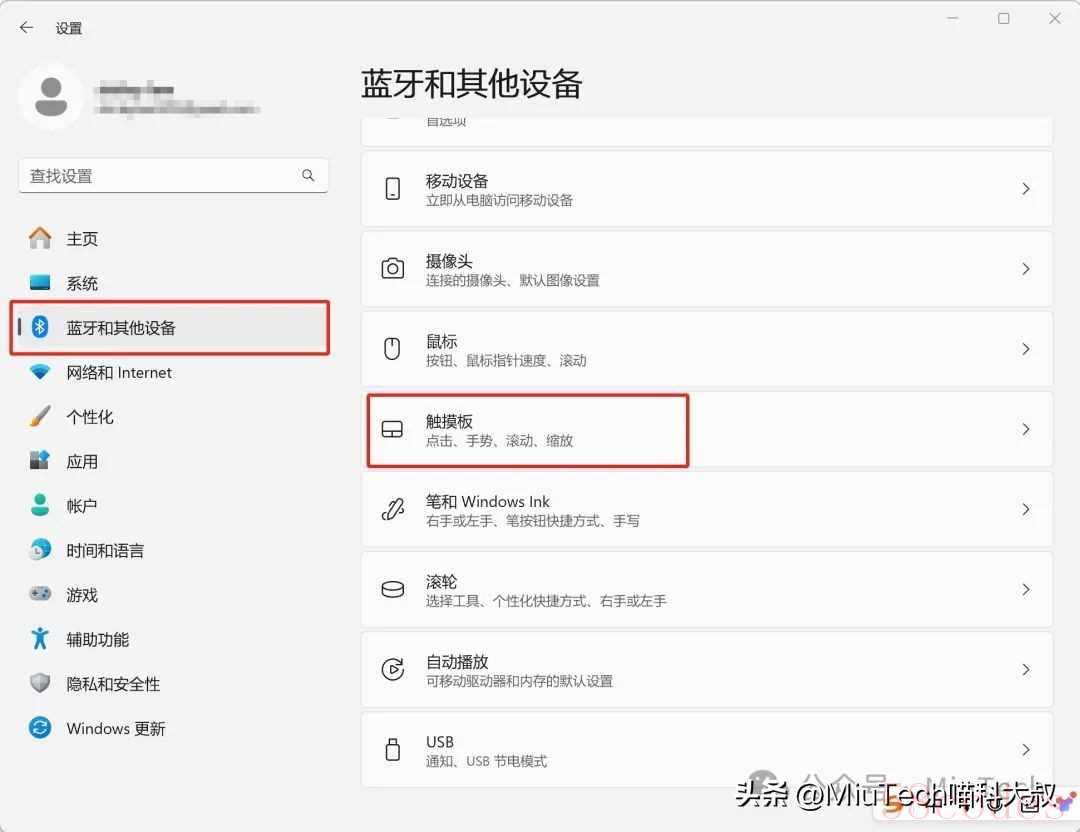Open 鼠标 settings title
Viewport: 1080px width, 832px height.
pos(442,342)
